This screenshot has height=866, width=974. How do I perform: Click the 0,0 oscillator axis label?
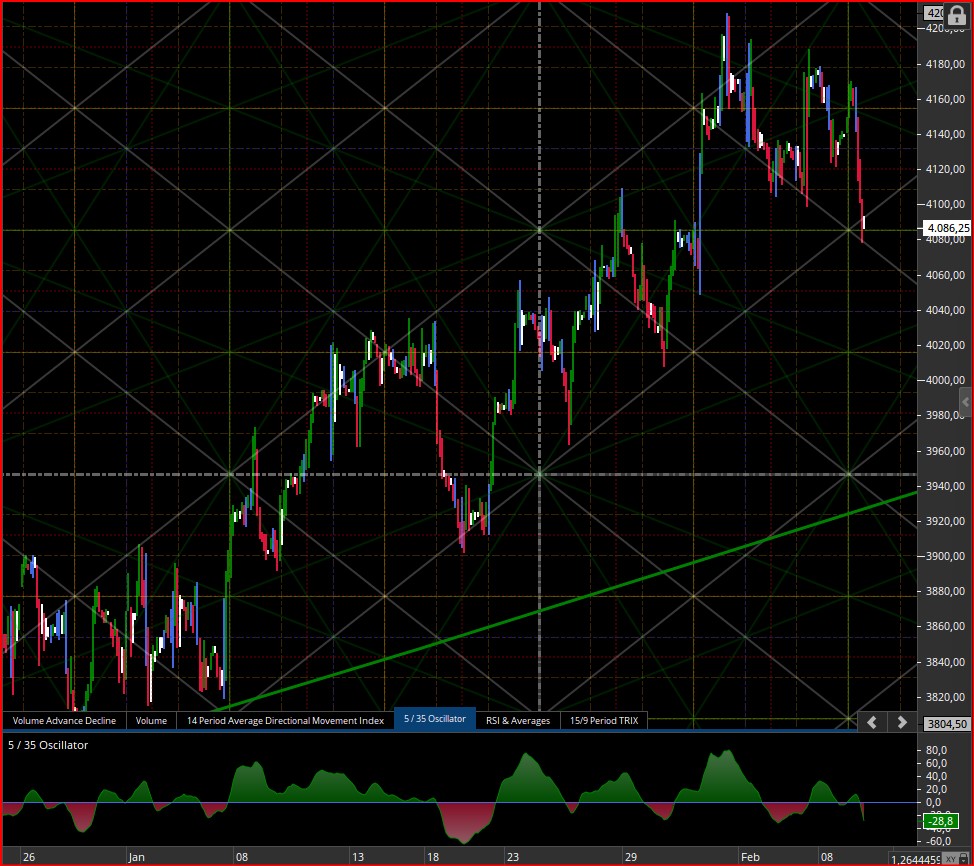point(934,802)
